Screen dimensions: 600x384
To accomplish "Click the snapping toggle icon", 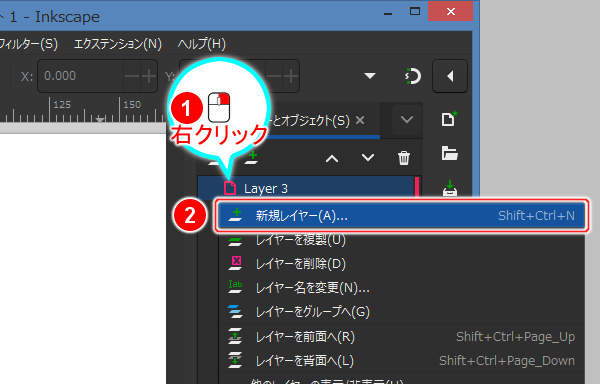I will [412, 76].
